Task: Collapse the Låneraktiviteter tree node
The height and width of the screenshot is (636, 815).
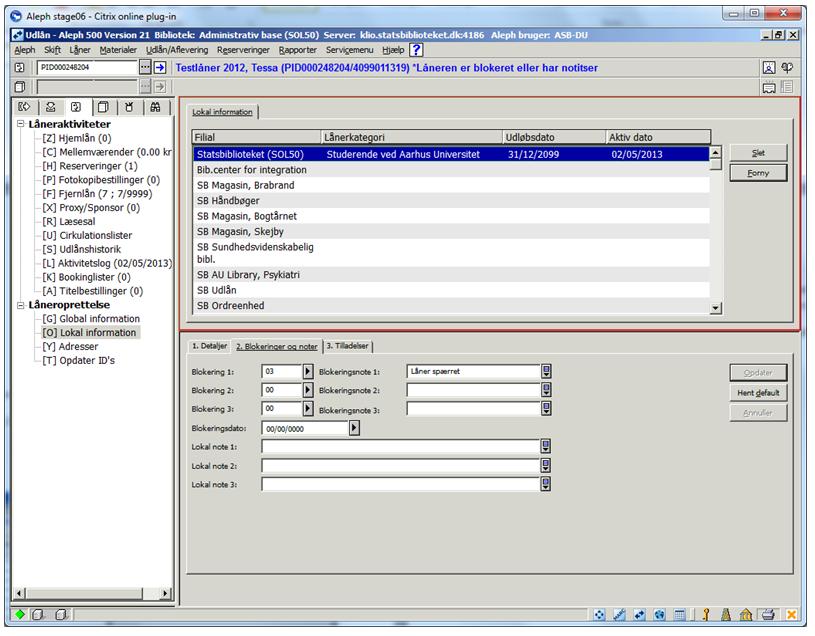Action: (x=21, y=124)
